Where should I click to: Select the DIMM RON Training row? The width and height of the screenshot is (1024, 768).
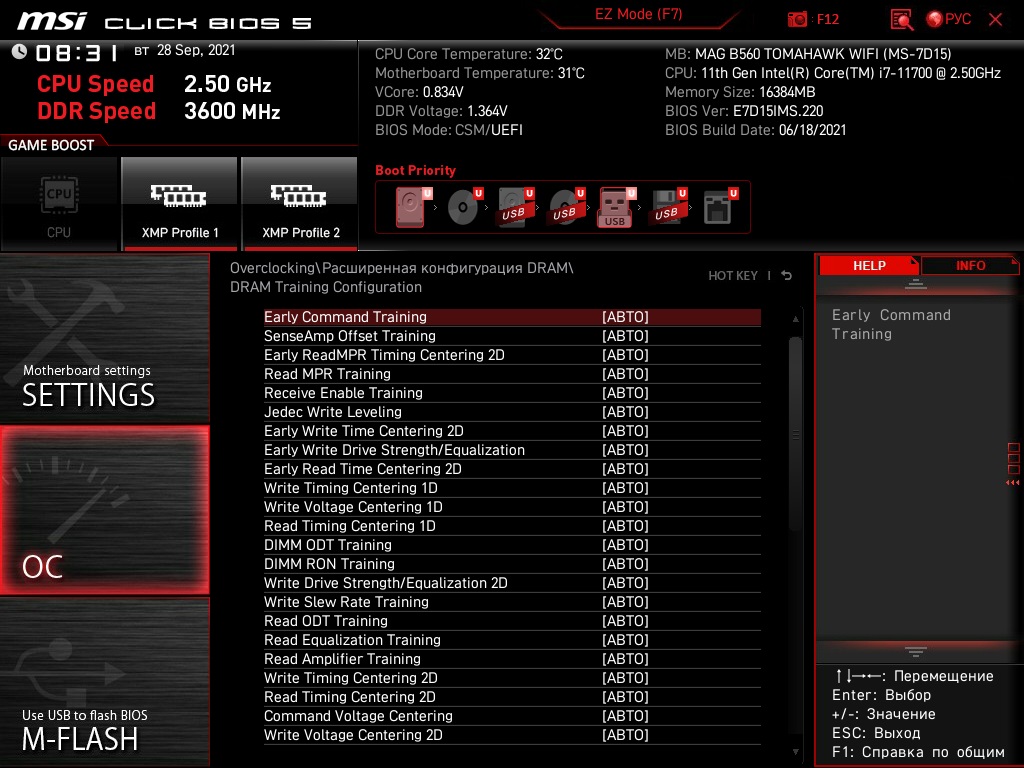[x=512, y=564]
